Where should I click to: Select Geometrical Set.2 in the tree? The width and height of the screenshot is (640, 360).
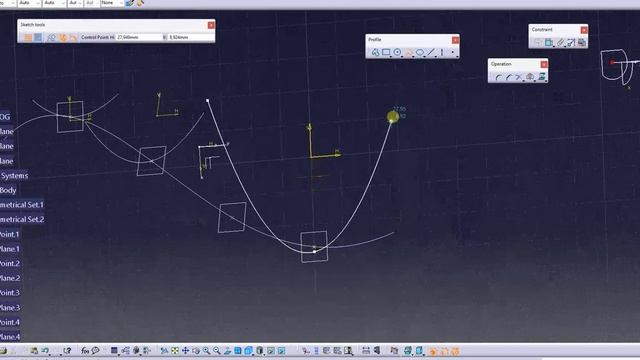tap(22, 220)
